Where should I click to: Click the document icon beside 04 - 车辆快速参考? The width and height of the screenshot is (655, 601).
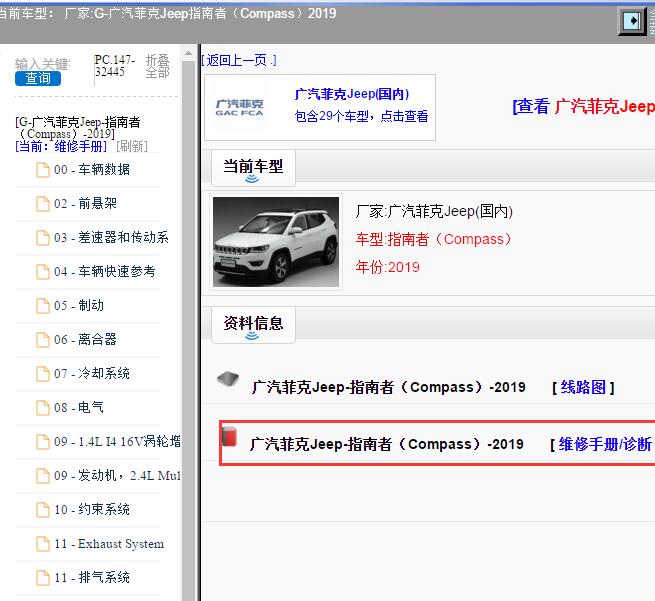[43, 271]
